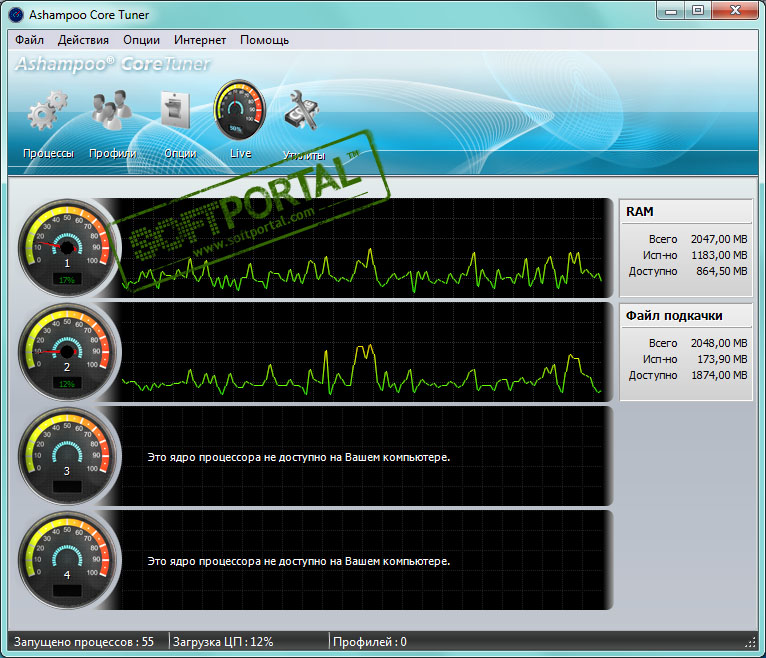The height and width of the screenshot is (658, 766).
Task: Click RAM available value 864,50 MB
Action: click(x=722, y=271)
